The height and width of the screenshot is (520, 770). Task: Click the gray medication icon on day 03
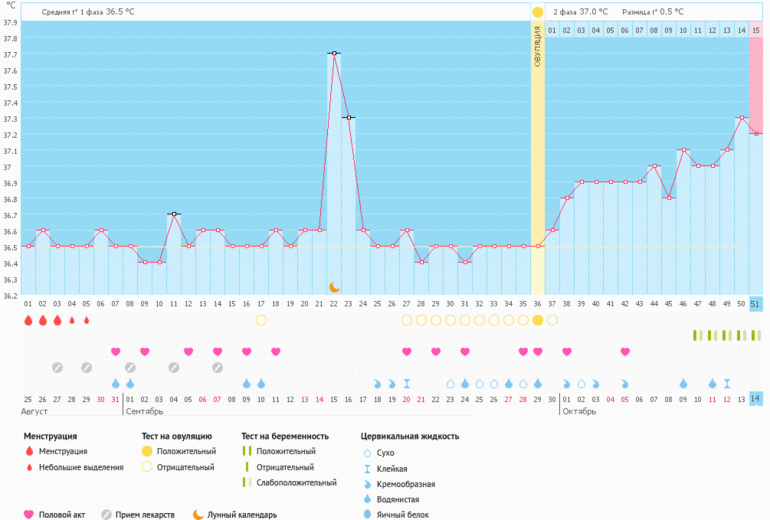point(57,367)
